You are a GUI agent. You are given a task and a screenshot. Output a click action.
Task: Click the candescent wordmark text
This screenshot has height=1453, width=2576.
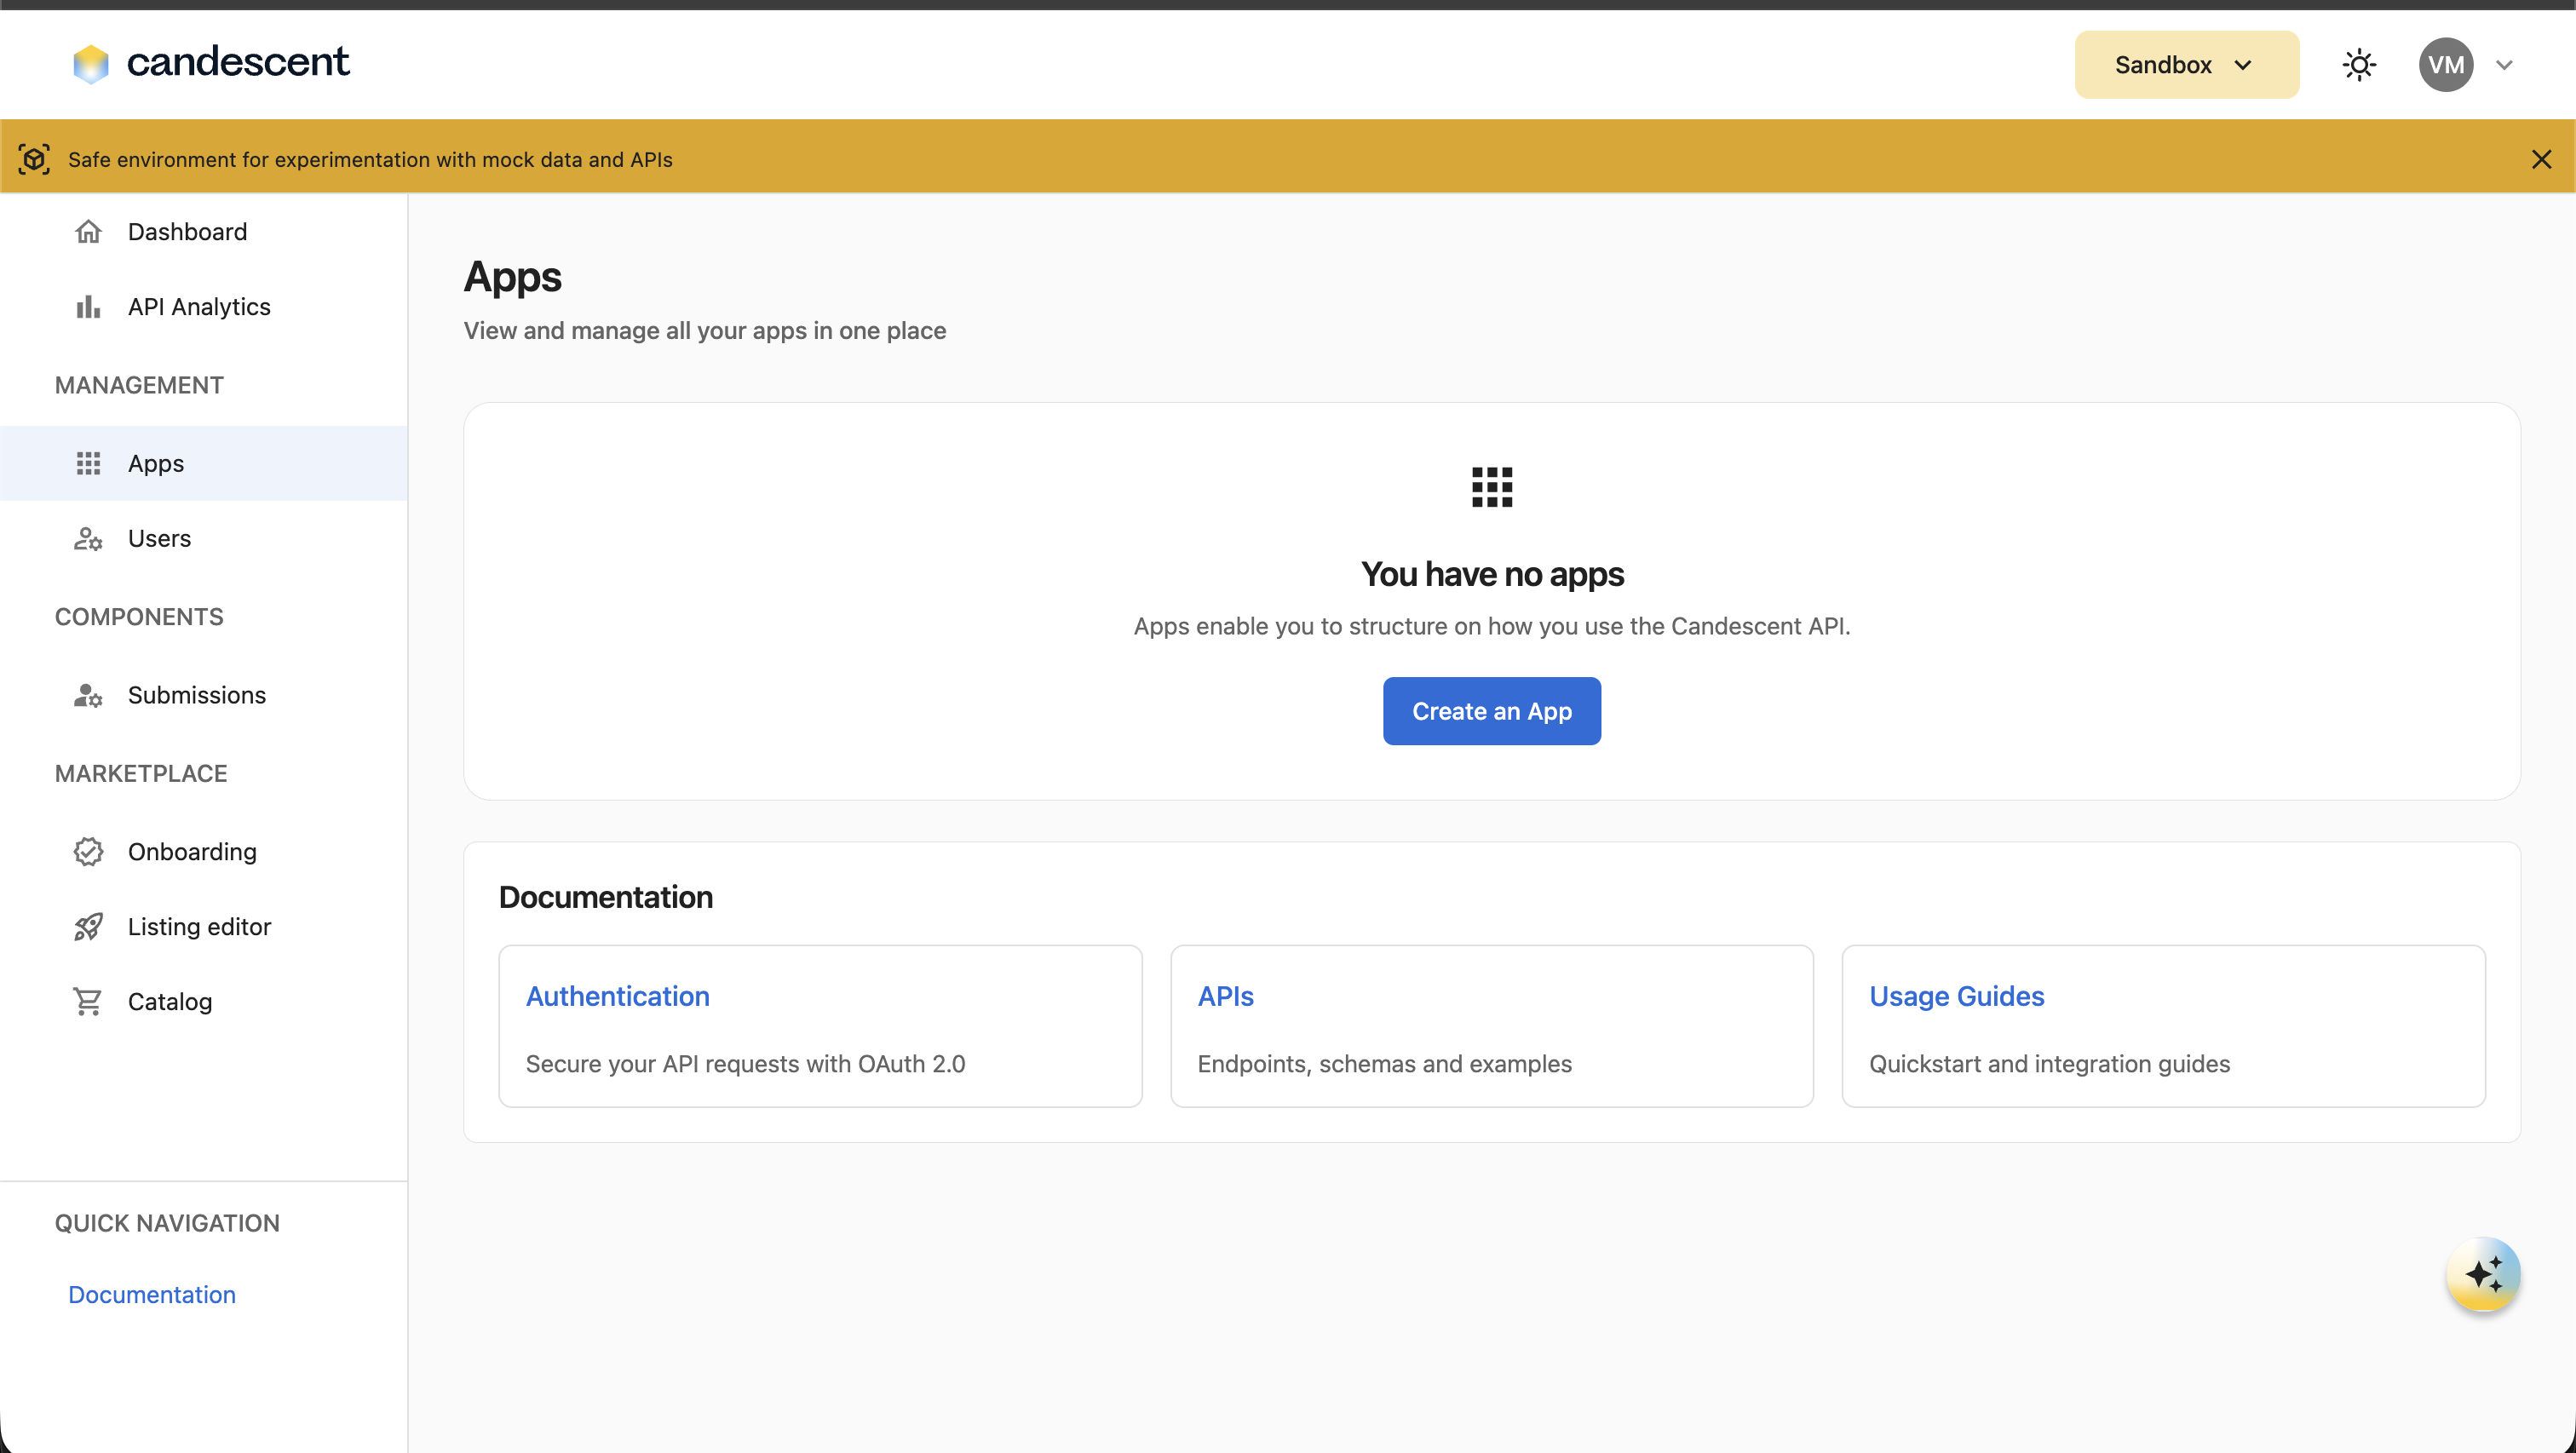point(238,62)
